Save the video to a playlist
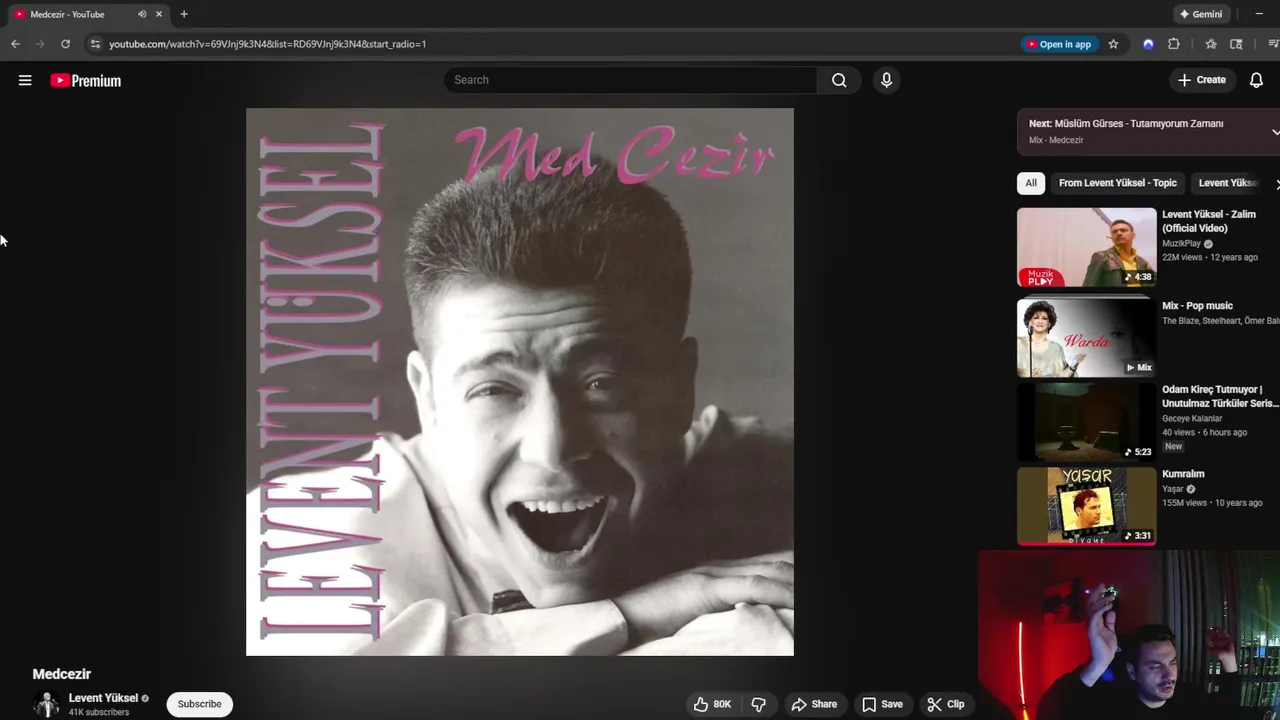Viewport: 1280px width, 720px height. (882, 704)
